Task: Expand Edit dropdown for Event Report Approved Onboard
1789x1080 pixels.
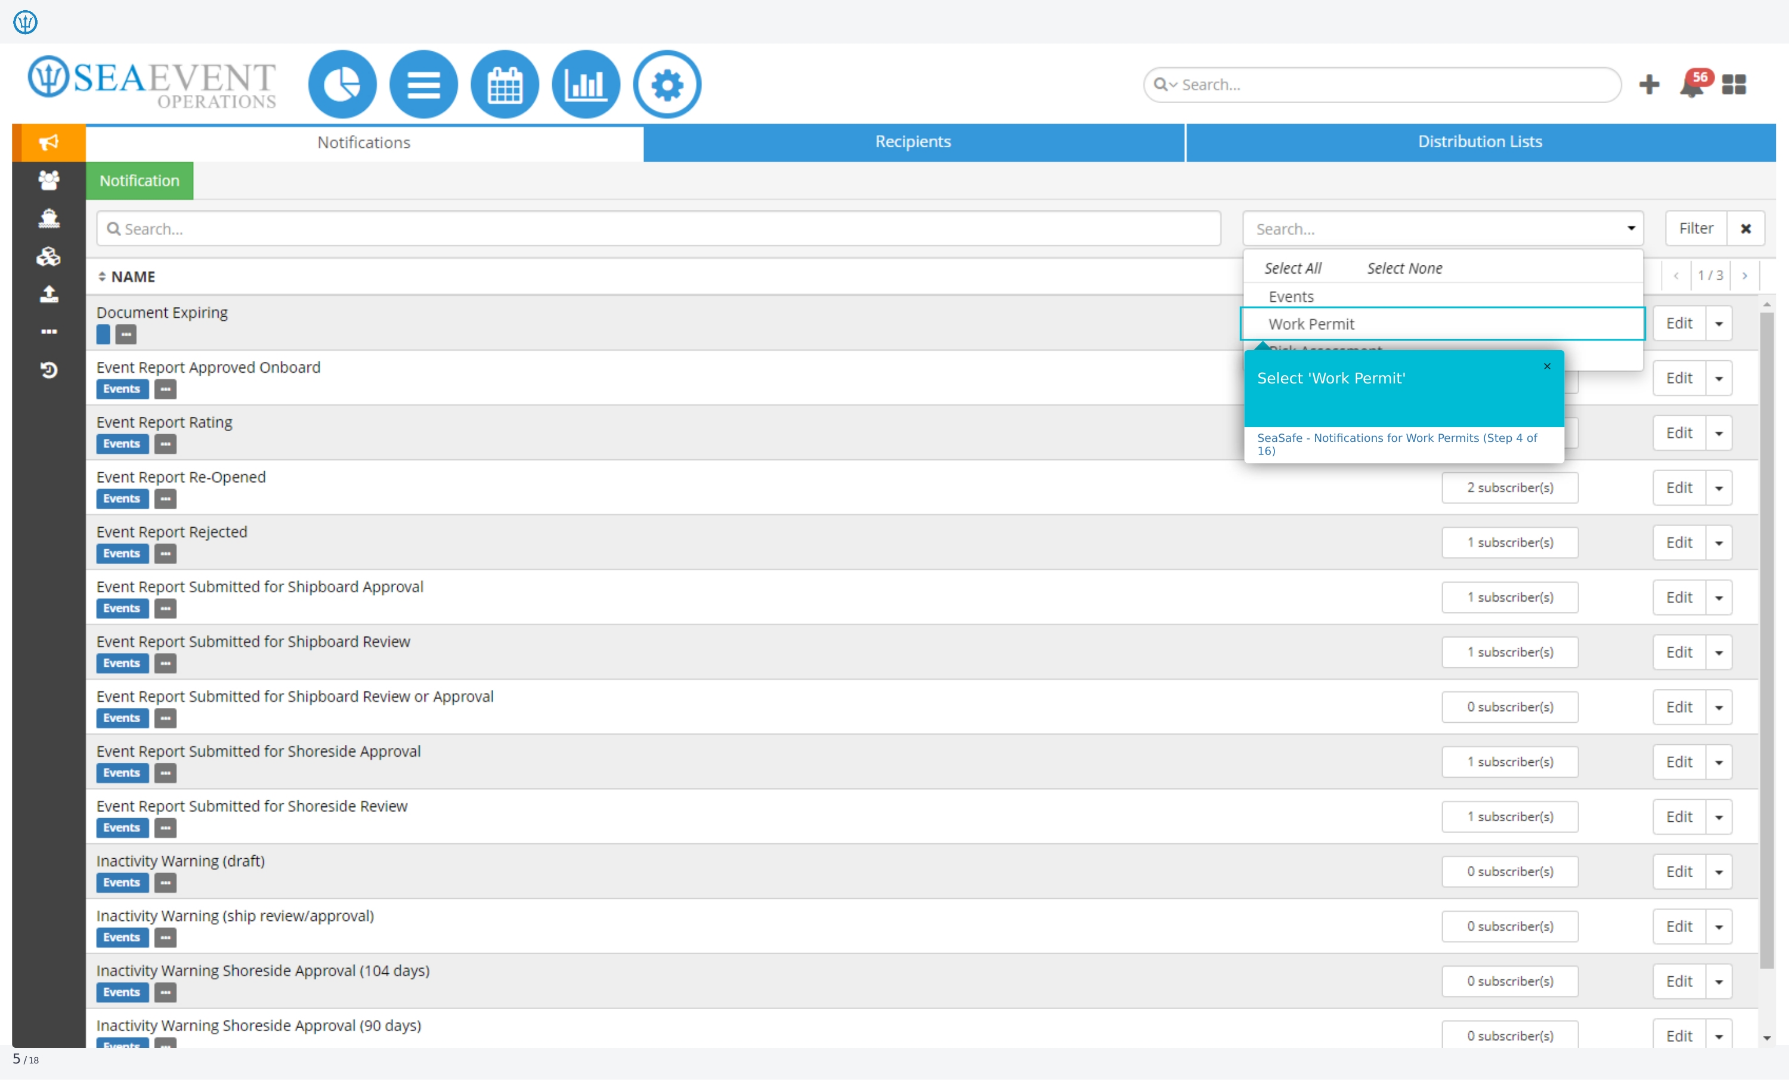Action: coord(1719,378)
